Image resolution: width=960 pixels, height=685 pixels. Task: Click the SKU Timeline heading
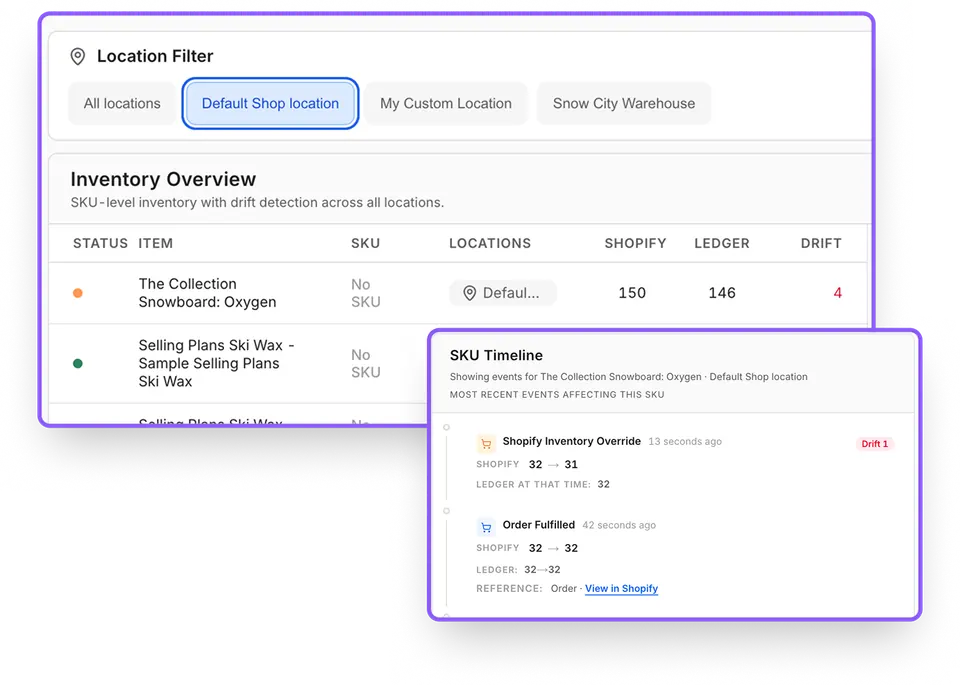pos(496,356)
